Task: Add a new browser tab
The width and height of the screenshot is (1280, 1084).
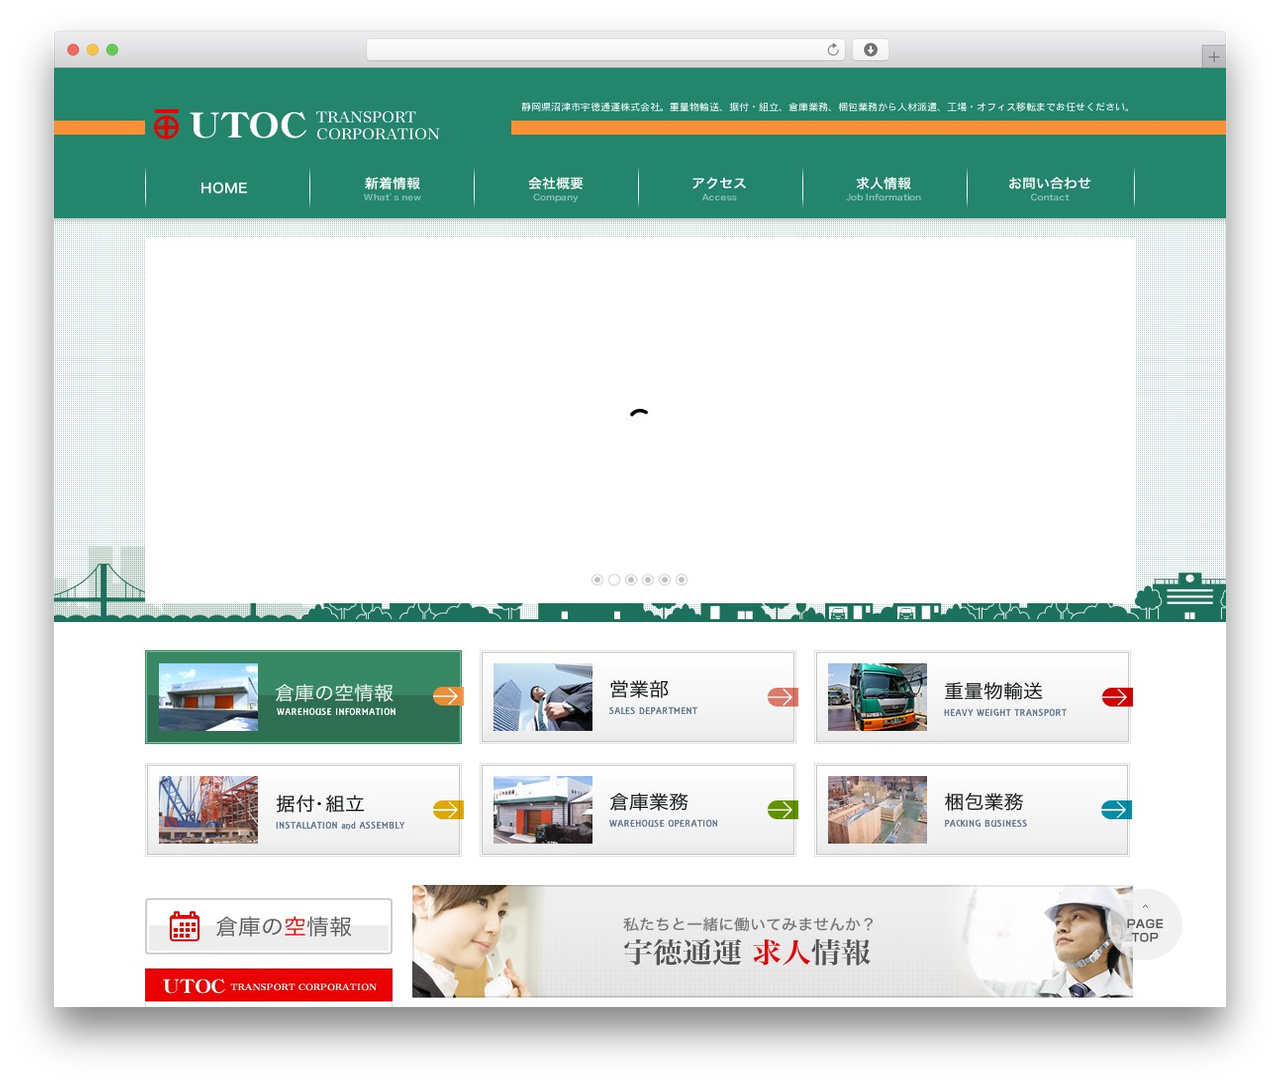Action: pyautogui.click(x=1213, y=57)
